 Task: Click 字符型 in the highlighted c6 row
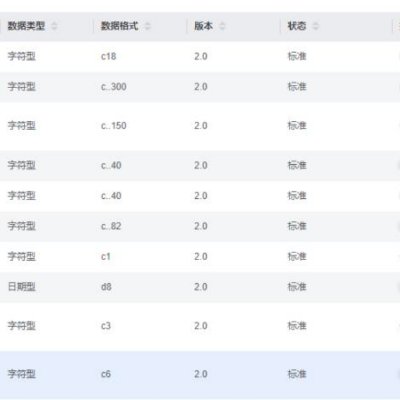point(22,374)
